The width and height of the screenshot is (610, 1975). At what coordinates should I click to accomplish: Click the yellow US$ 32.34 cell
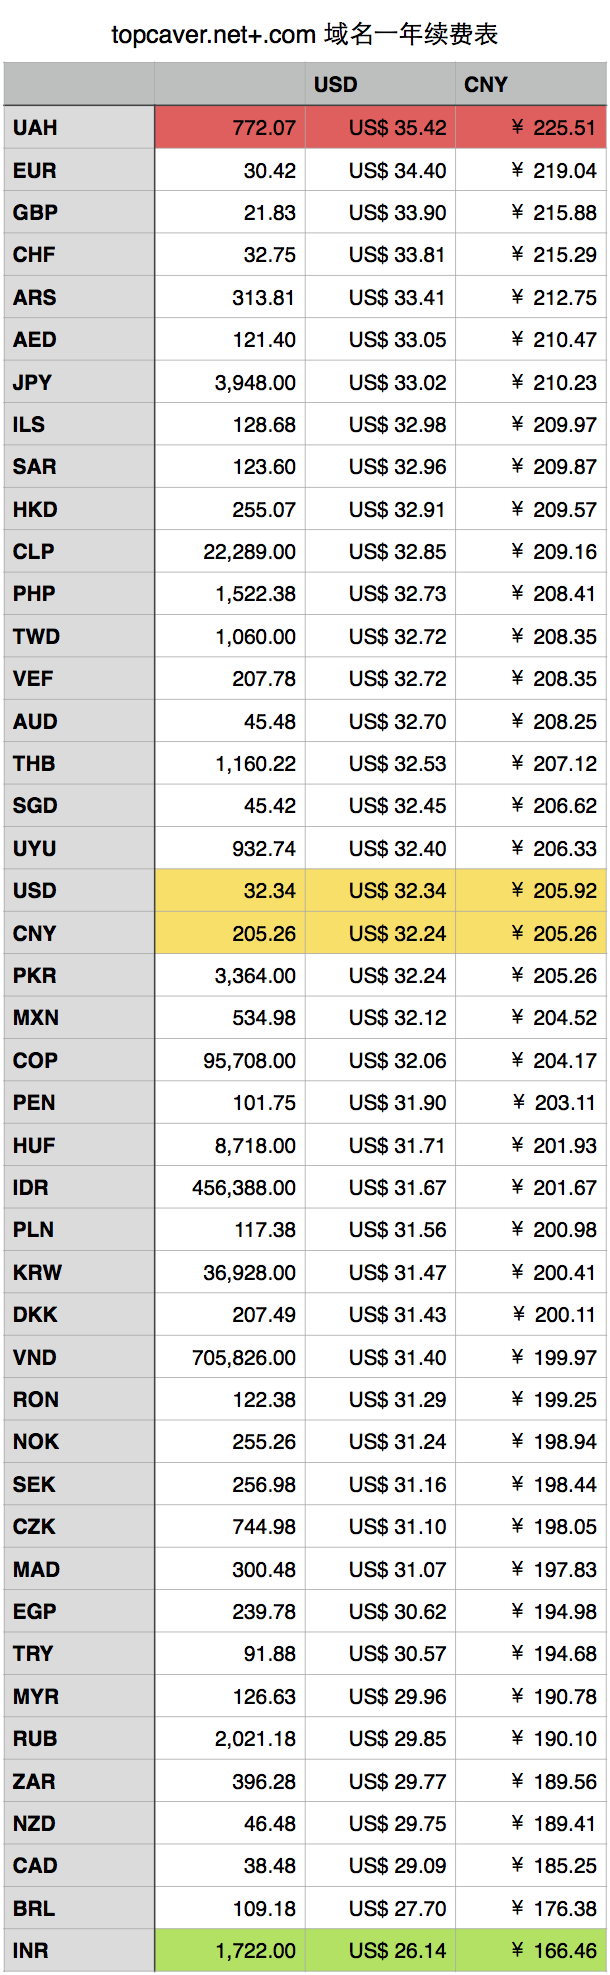tap(380, 890)
